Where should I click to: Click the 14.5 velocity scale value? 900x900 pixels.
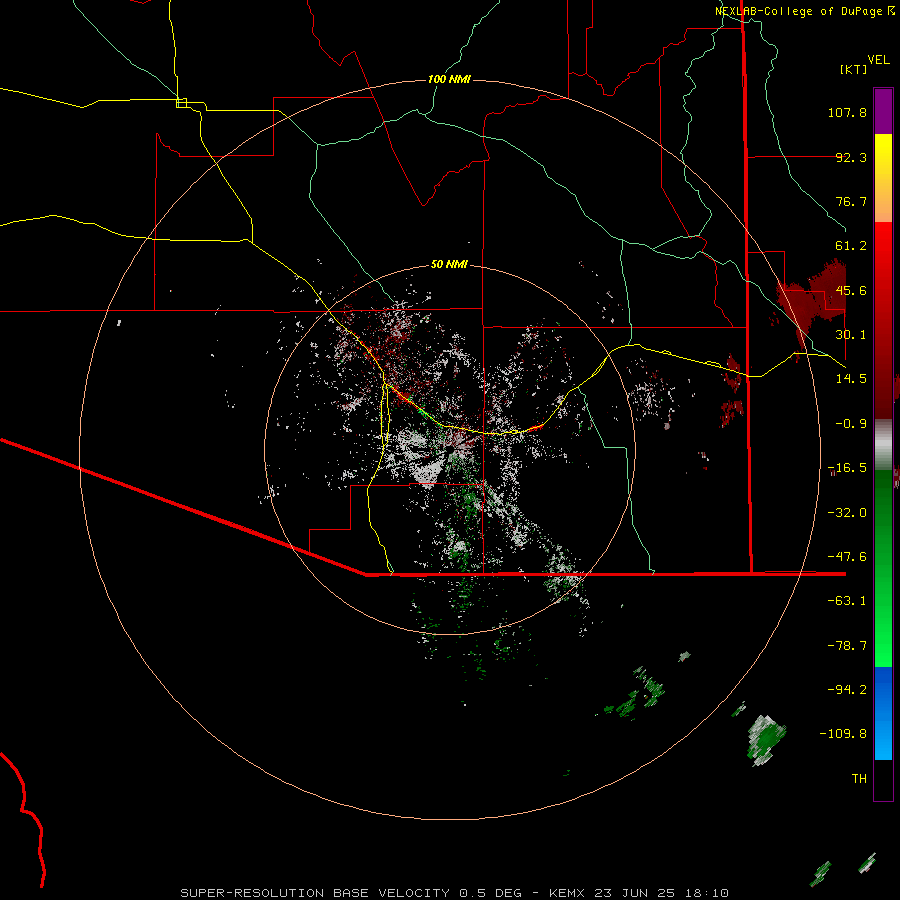(851, 379)
